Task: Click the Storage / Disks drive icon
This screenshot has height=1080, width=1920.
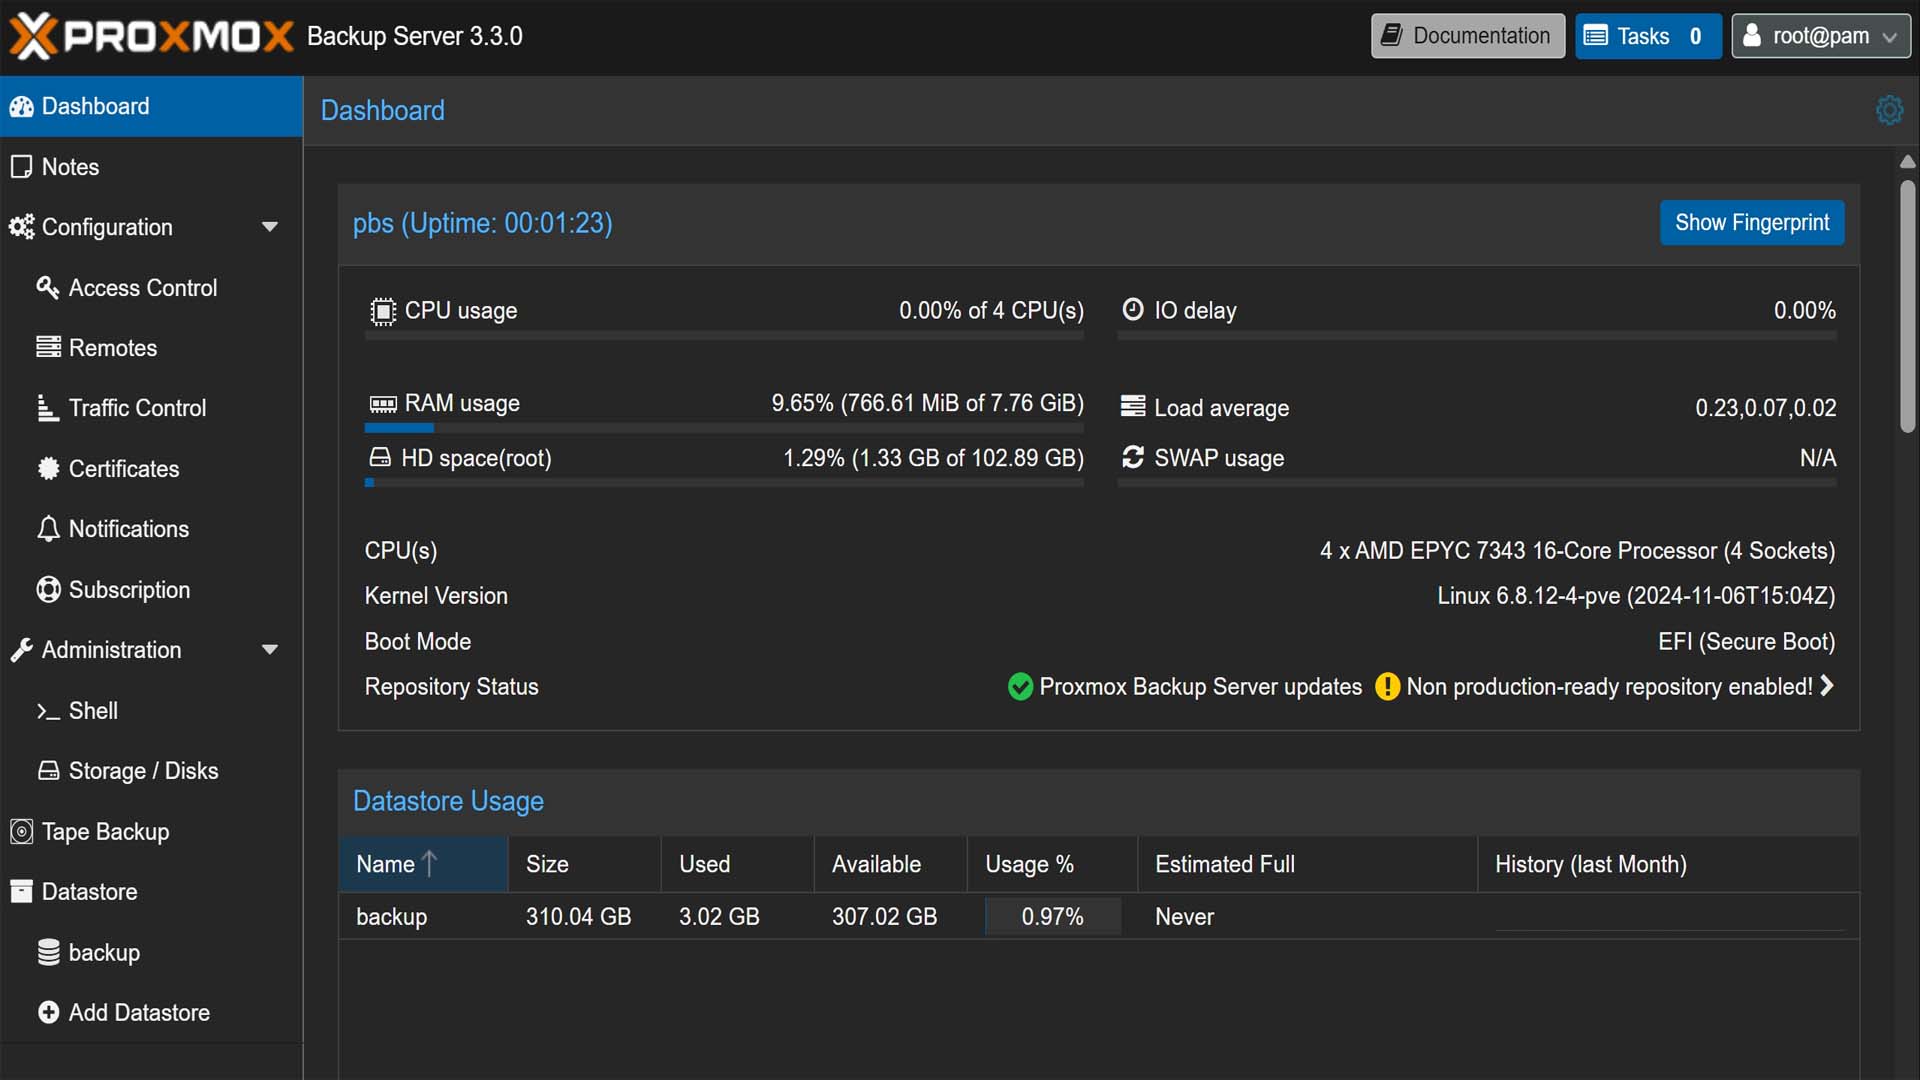Action: pyautogui.click(x=48, y=771)
